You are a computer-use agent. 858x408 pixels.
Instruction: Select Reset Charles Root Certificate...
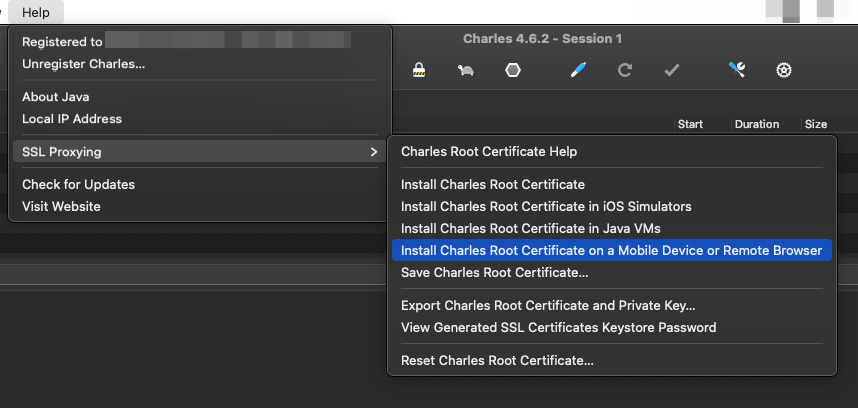pyautogui.click(x=612, y=360)
